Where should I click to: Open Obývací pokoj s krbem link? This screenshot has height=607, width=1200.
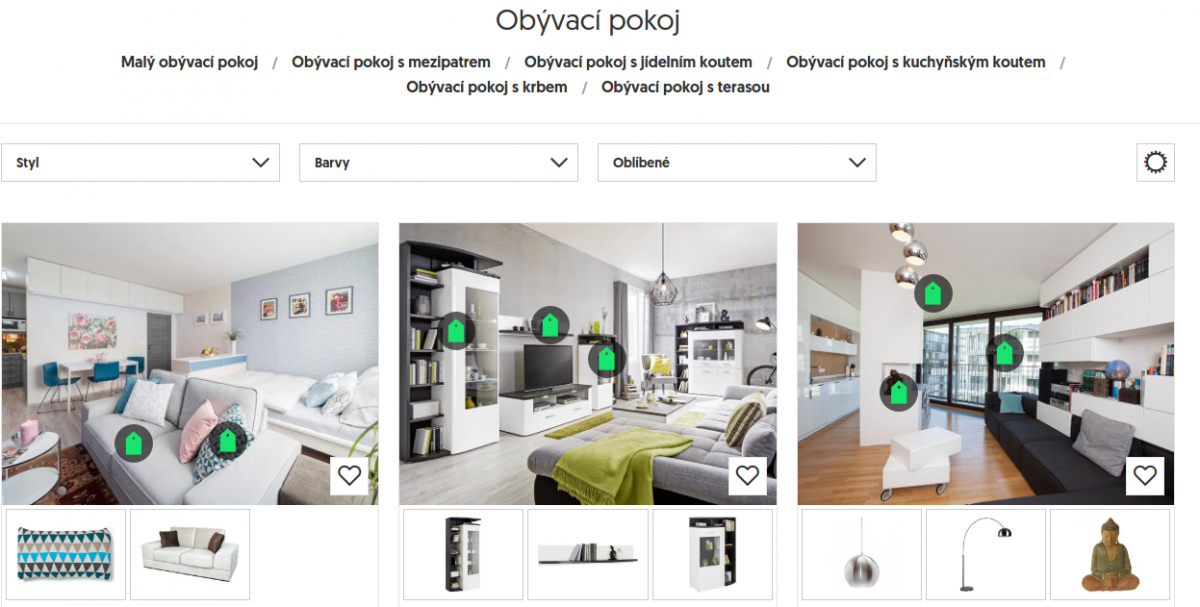[486, 87]
